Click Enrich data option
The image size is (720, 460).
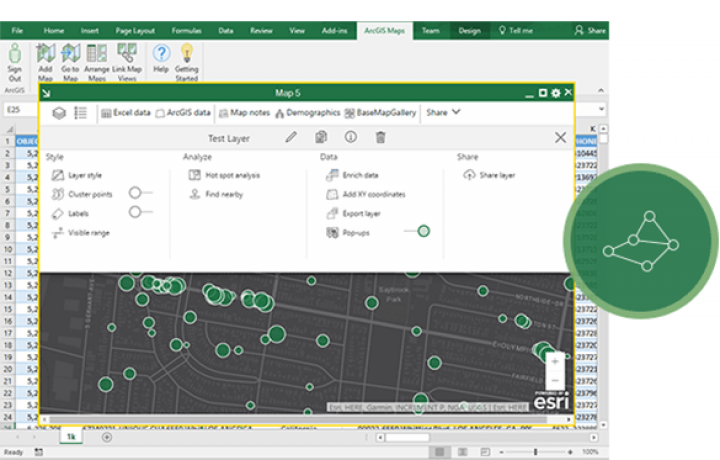pos(352,175)
